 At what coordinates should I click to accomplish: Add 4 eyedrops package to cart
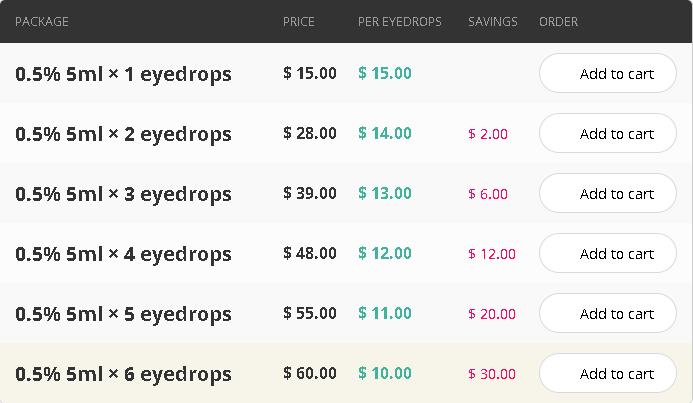[x=608, y=254]
